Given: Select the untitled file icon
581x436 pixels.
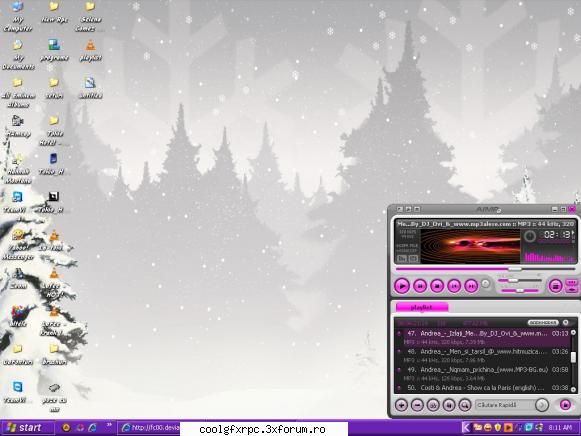Looking at the screenshot, I should pyautogui.click(x=90, y=88).
